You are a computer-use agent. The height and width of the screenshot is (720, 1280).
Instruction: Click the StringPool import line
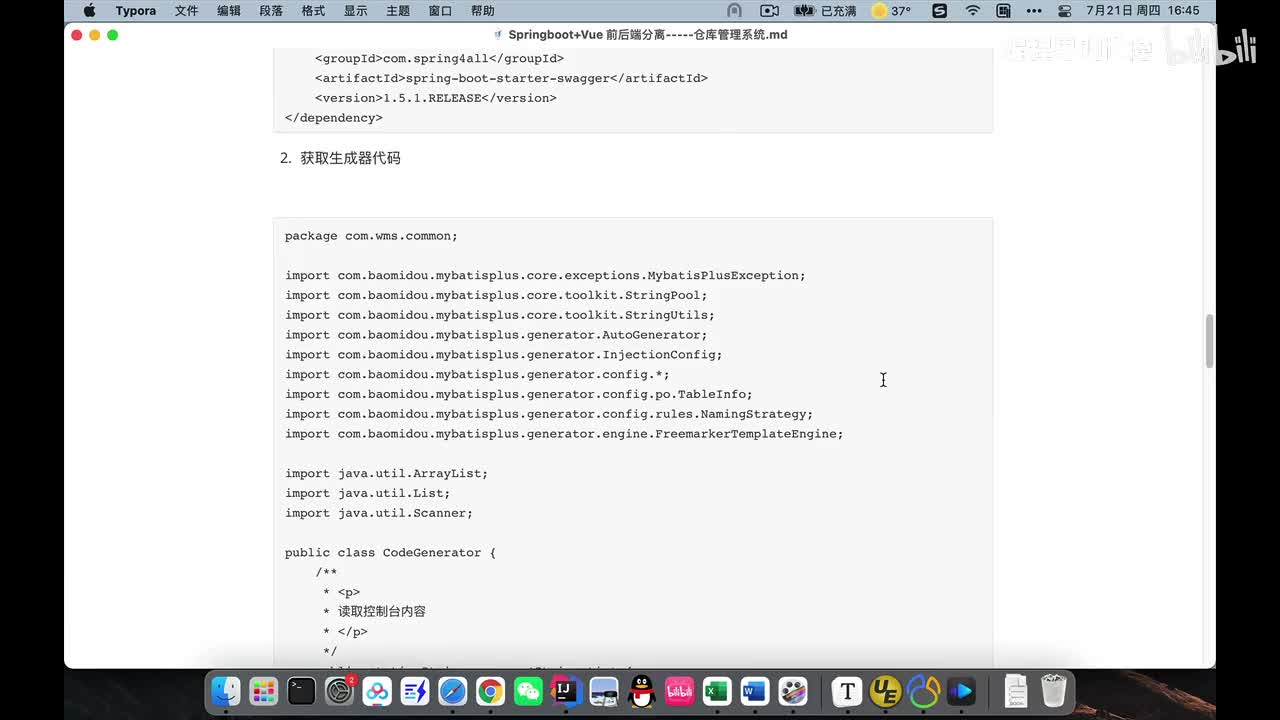point(496,295)
